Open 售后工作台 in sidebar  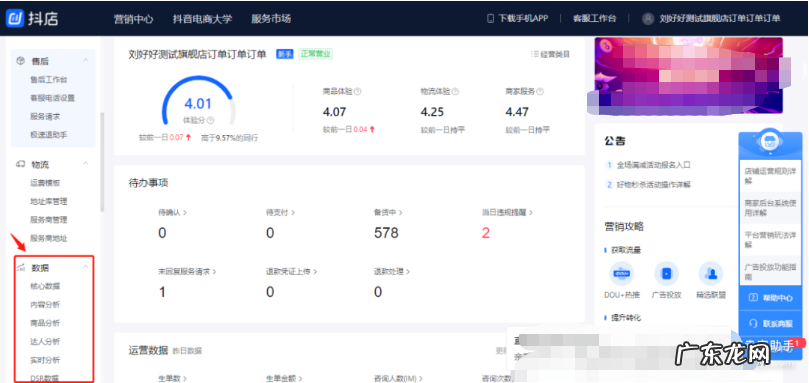point(48,79)
